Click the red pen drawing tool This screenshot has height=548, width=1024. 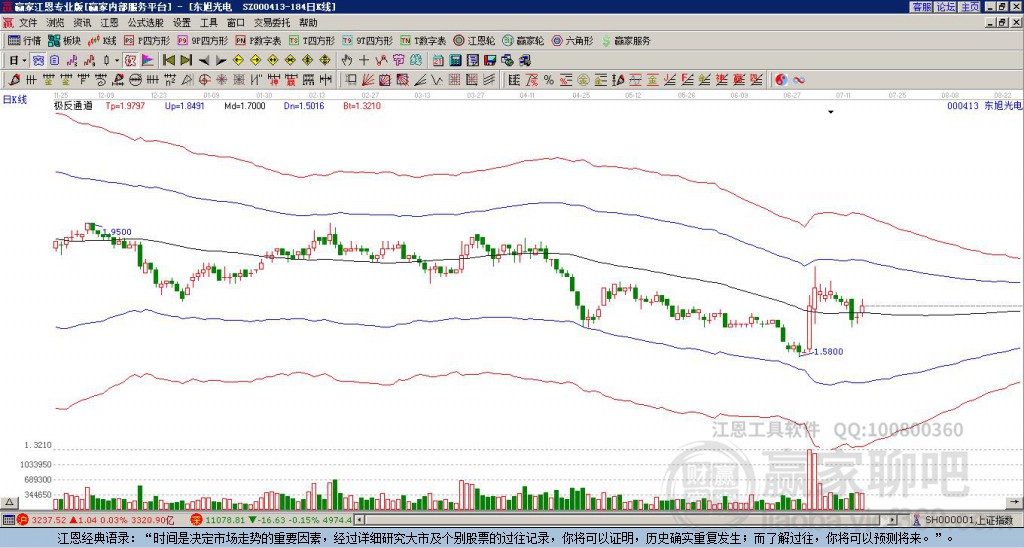(14, 80)
